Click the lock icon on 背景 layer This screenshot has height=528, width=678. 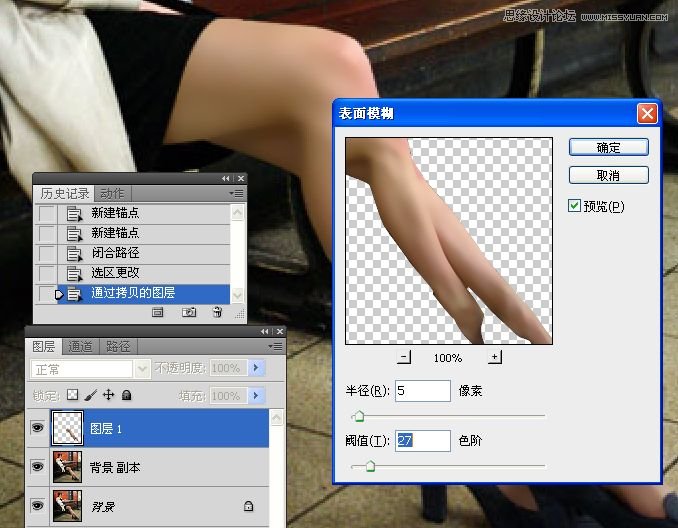point(248,506)
